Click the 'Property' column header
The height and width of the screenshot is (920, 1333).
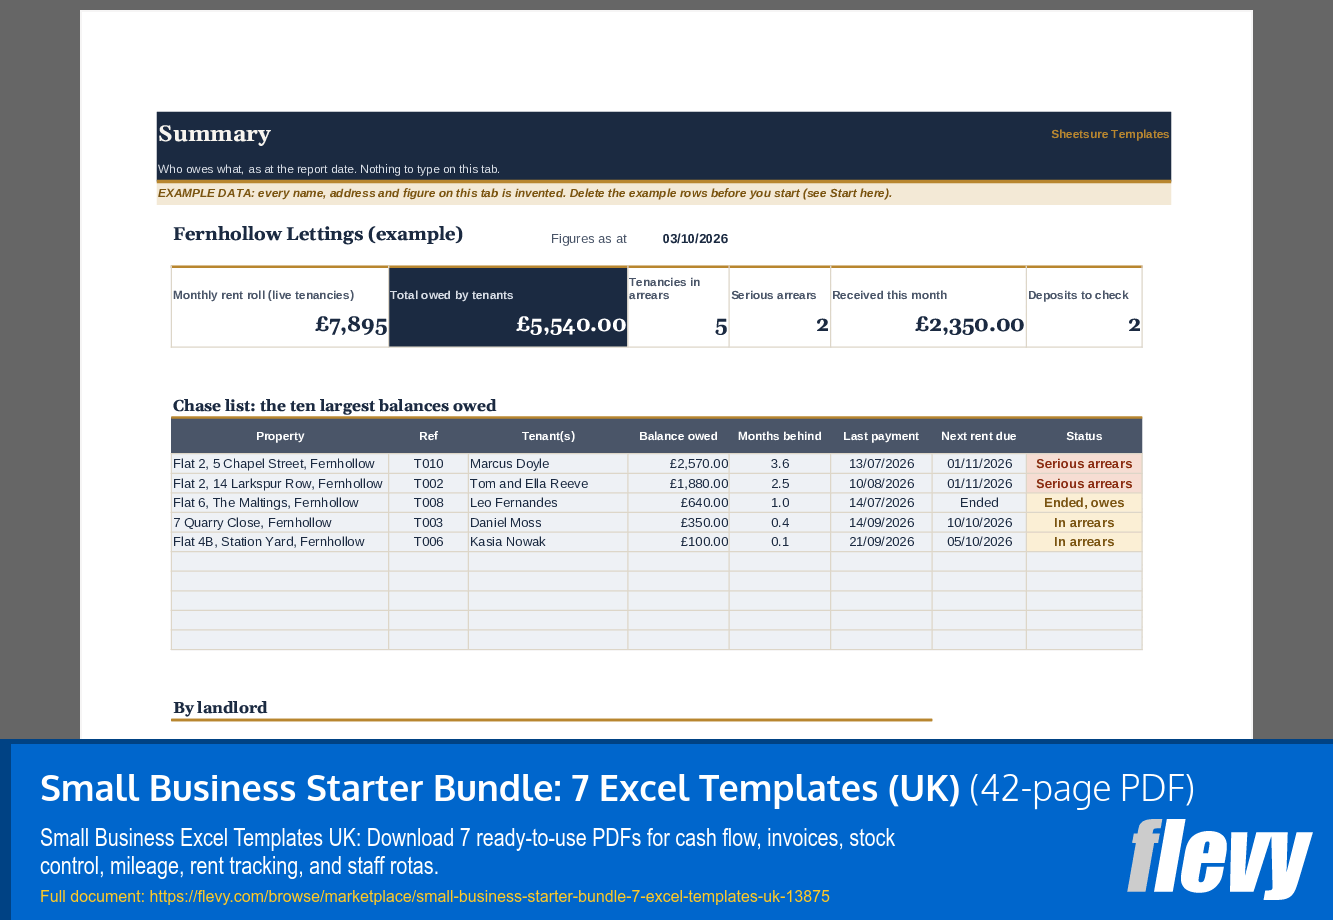pyautogui.click(x=280, y=436)
